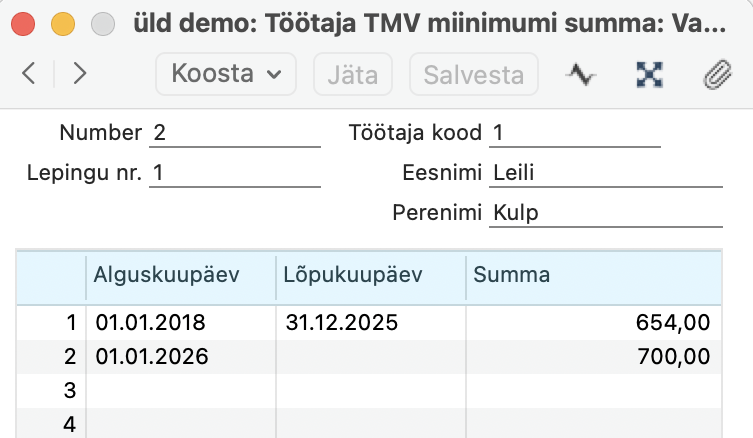
Task: Select the Lepingu nr. field
Action: click(x=235, y=173)
